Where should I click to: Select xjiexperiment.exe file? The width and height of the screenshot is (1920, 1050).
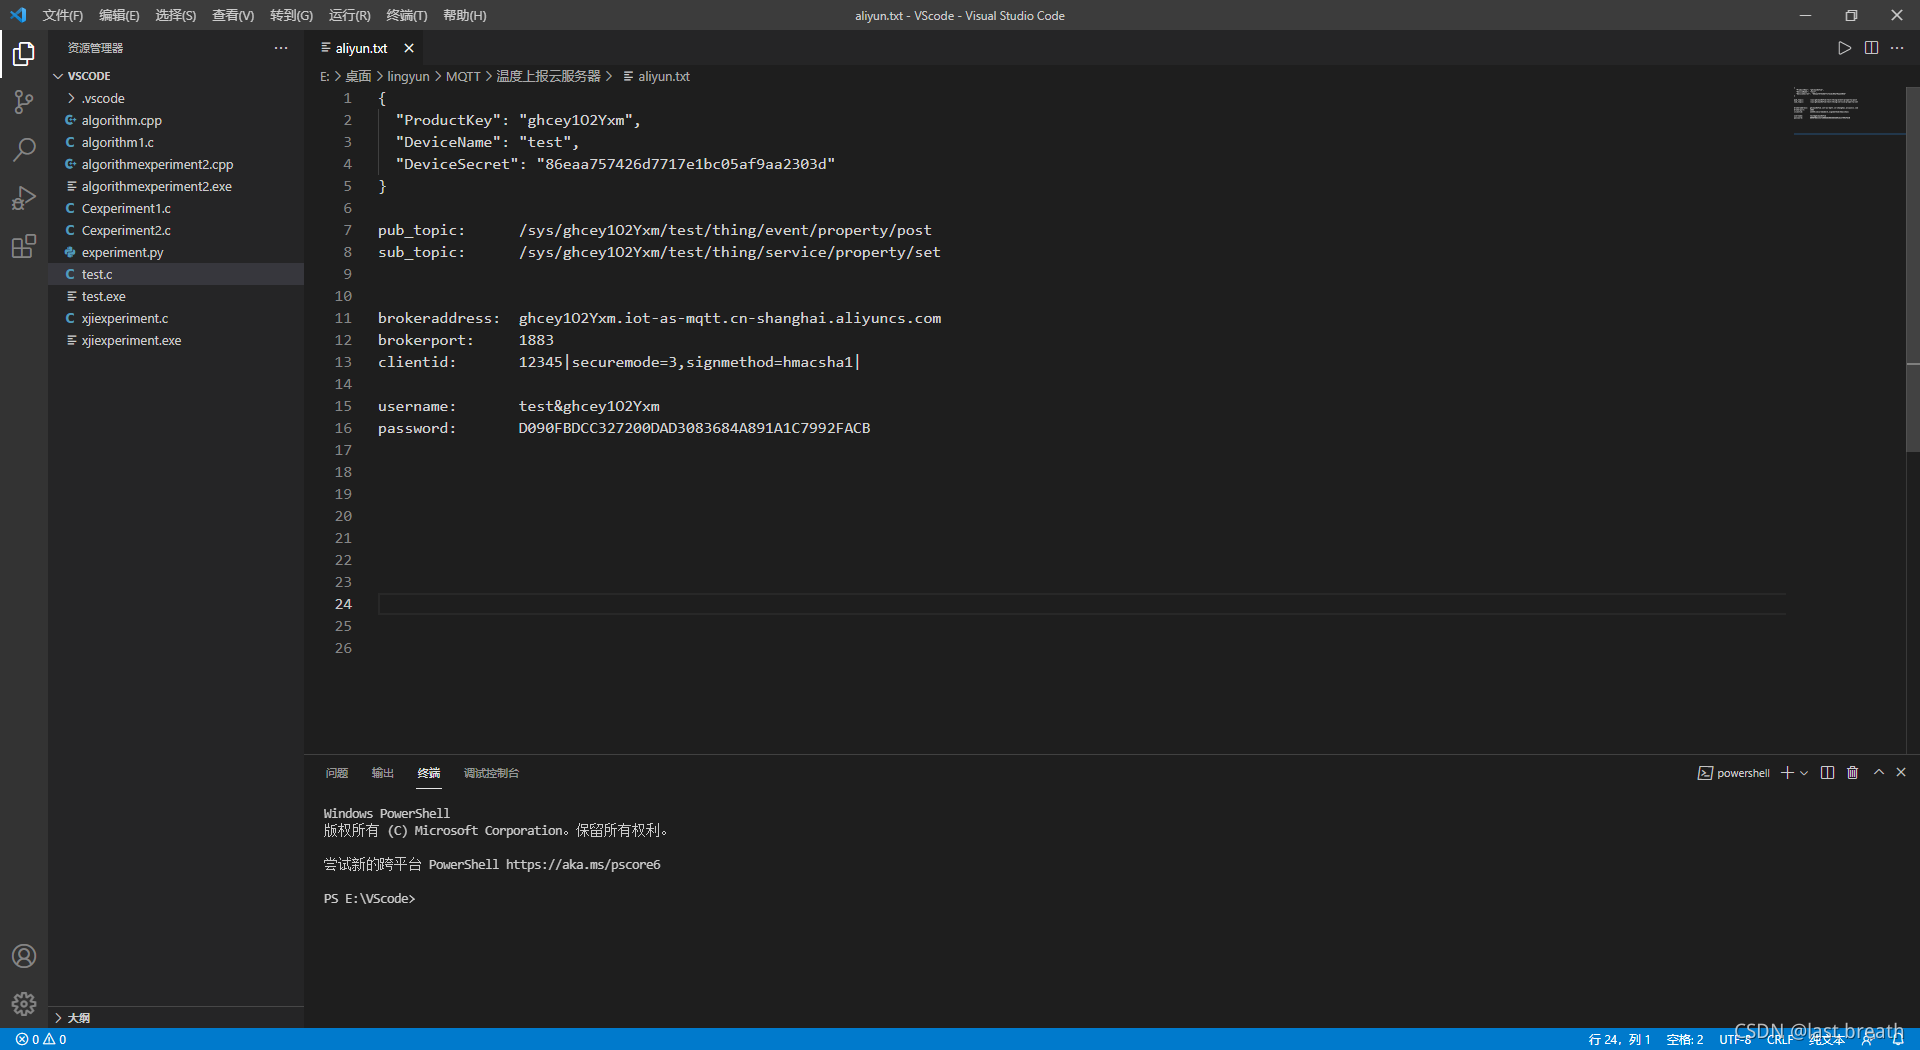point(176,340)
